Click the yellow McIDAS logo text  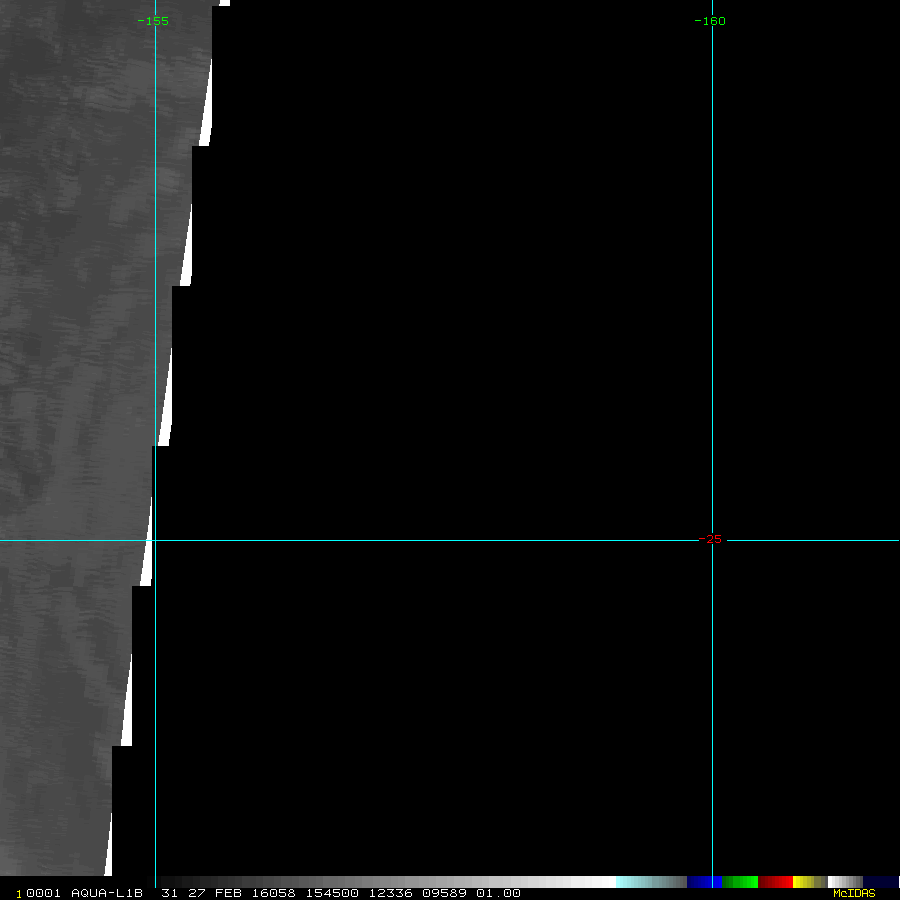click(x=854, y=893)
